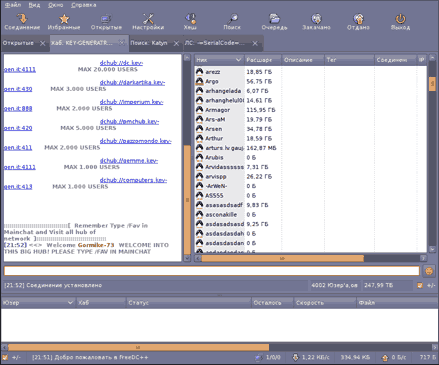Toggle the checkbox in bottom status bar
The width and height of the screenshot is (439, 365).
click(5, 357)
